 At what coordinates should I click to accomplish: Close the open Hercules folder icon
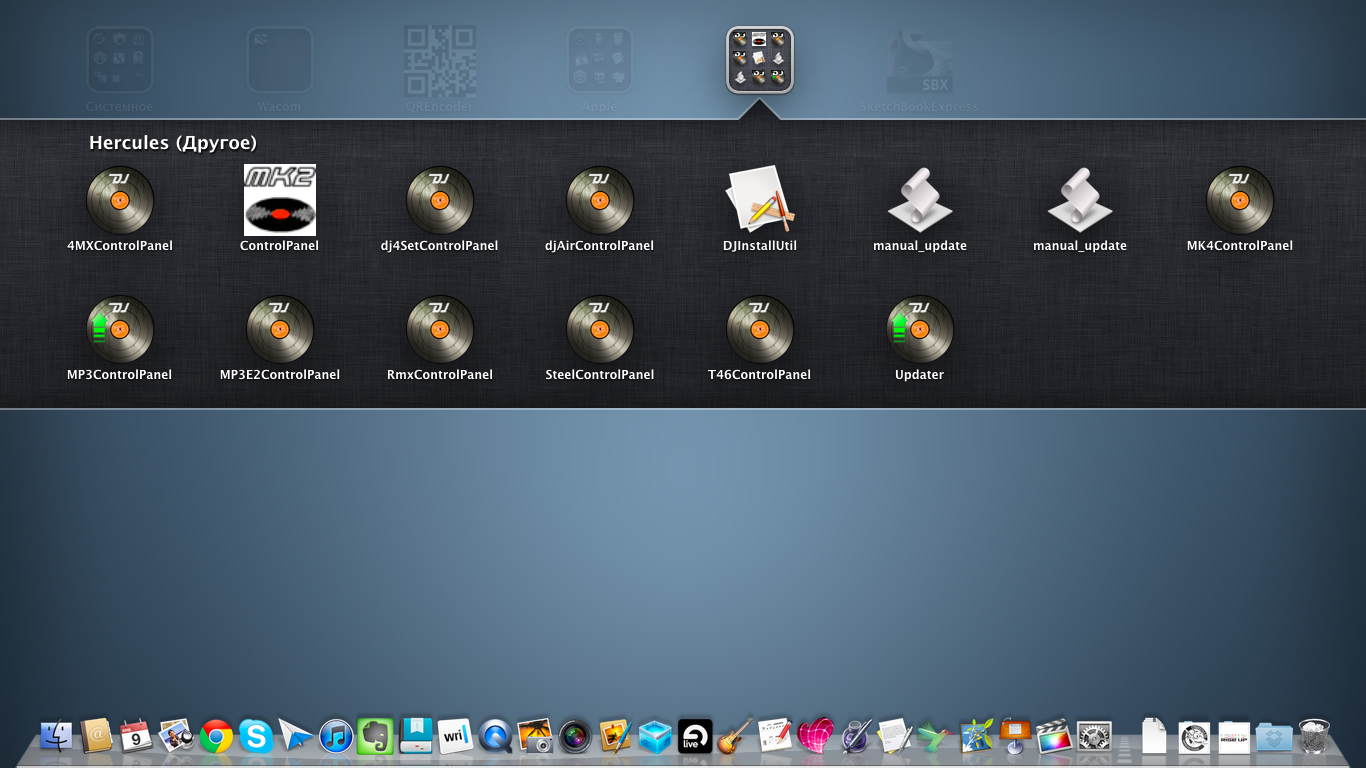point(760,60)
